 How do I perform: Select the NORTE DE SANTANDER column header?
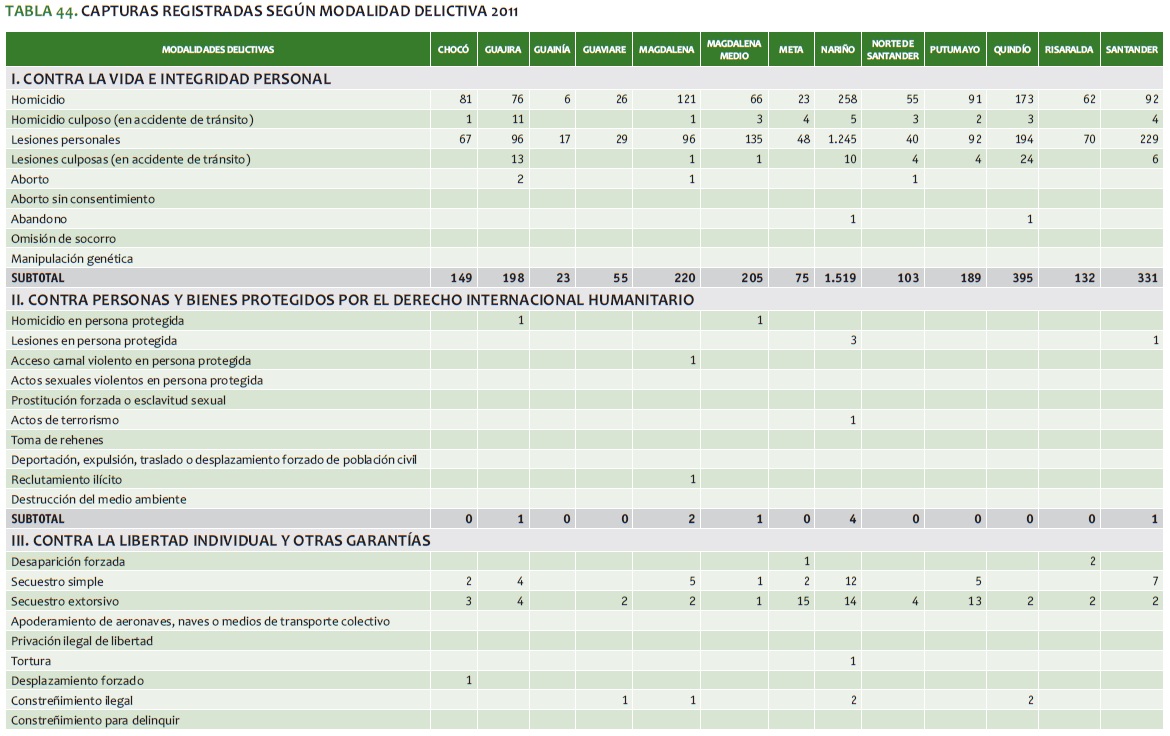click(x=893, y=49)
